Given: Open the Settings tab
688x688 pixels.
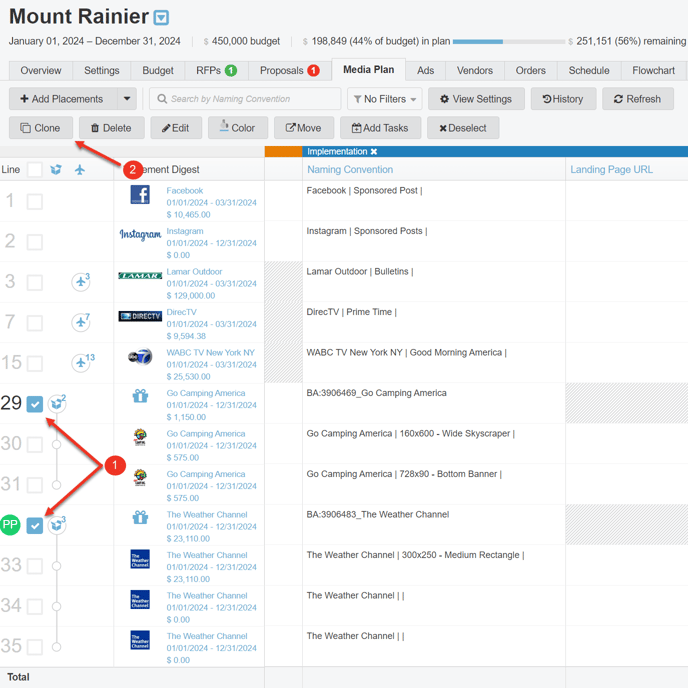Looking at the screenshot, I should [101, 71].
